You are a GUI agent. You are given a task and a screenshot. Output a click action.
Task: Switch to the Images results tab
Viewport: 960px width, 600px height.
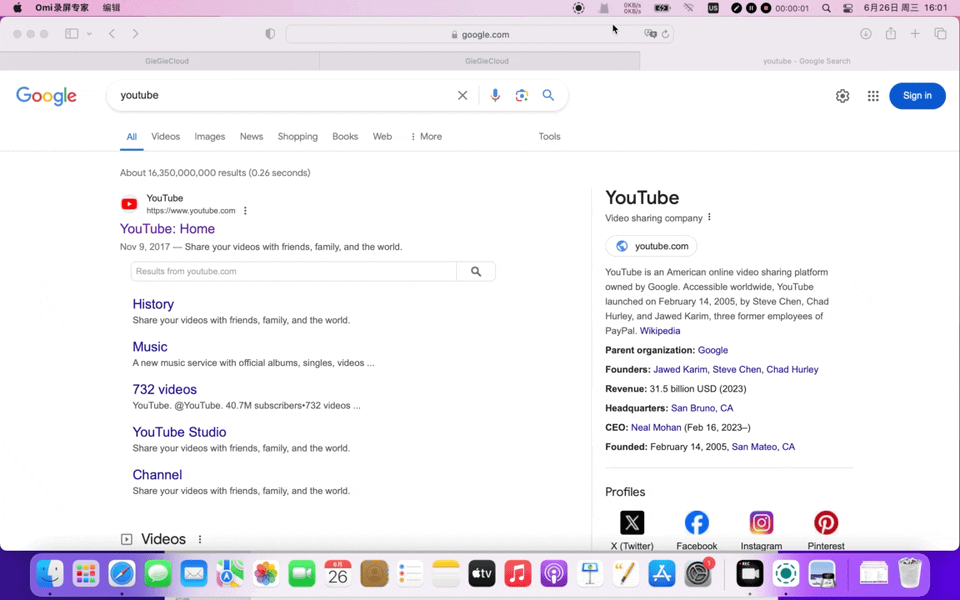tap(209, 137)
